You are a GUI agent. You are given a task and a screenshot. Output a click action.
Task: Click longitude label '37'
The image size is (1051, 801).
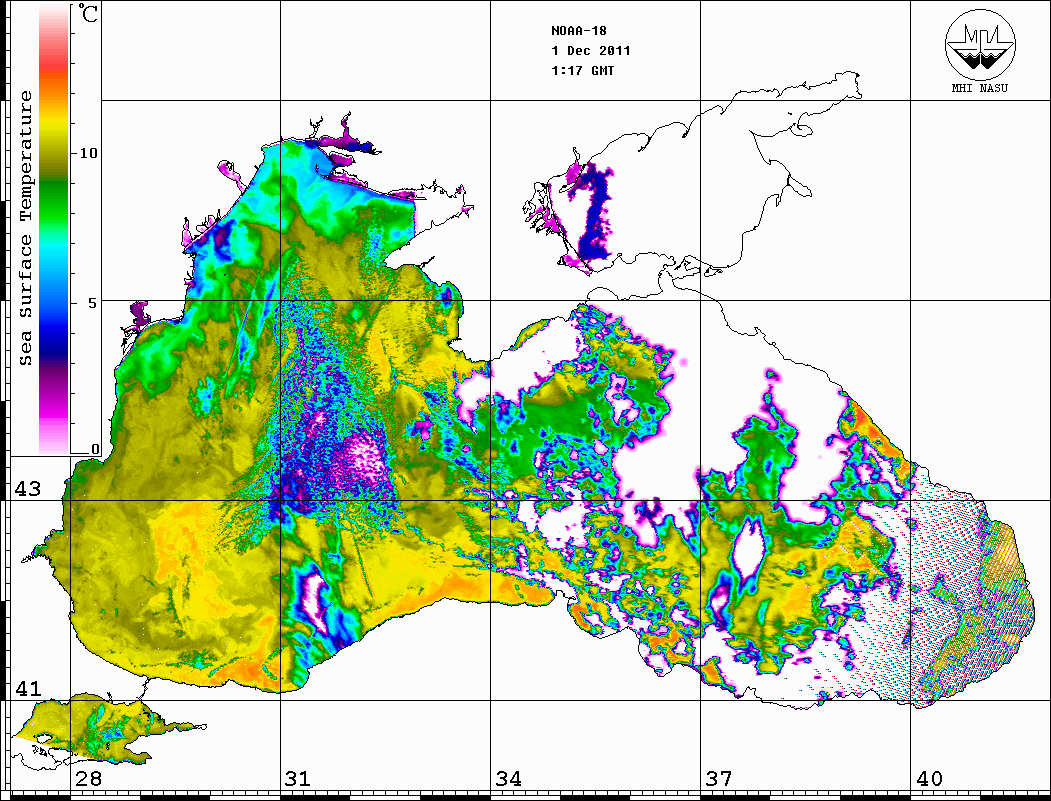pos(719,779)
